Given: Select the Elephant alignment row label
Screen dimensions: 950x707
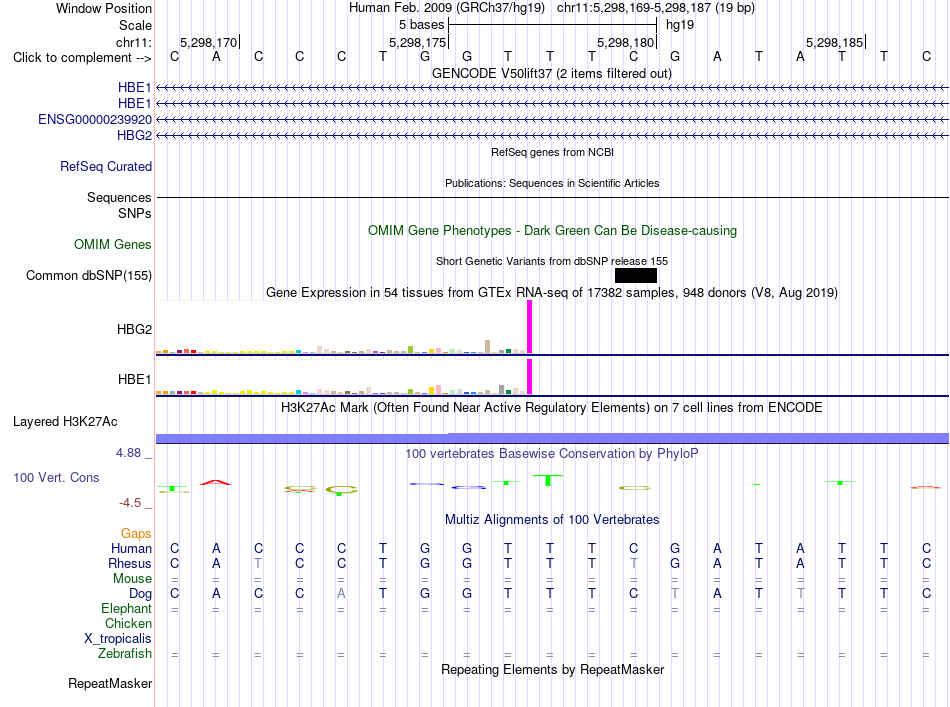Looking at the screenshot, I should coord(127,608).
